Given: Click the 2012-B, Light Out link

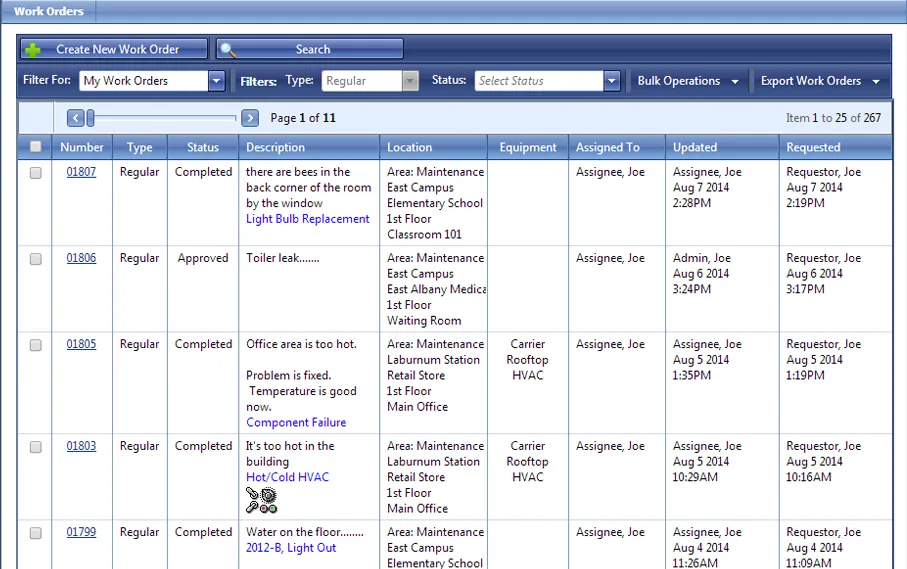Looking at the screenshot, I should coord(291,548).
